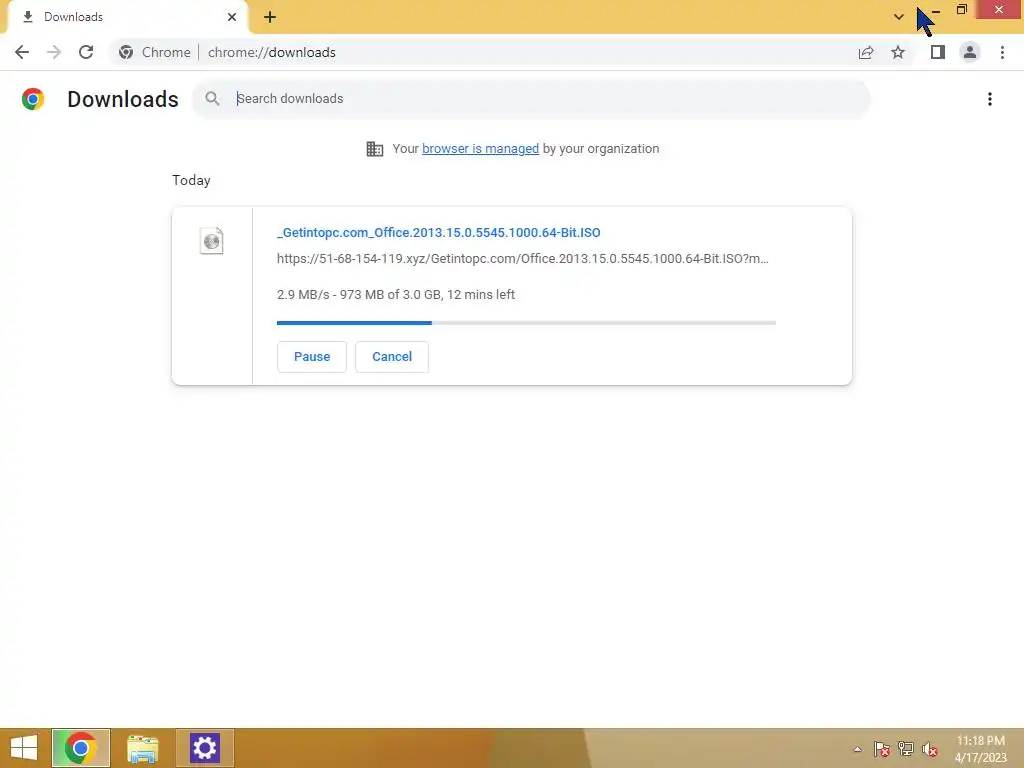Click the download progress bar
1024x768 pixels.
pyautogui.click(x=526, y=323)
